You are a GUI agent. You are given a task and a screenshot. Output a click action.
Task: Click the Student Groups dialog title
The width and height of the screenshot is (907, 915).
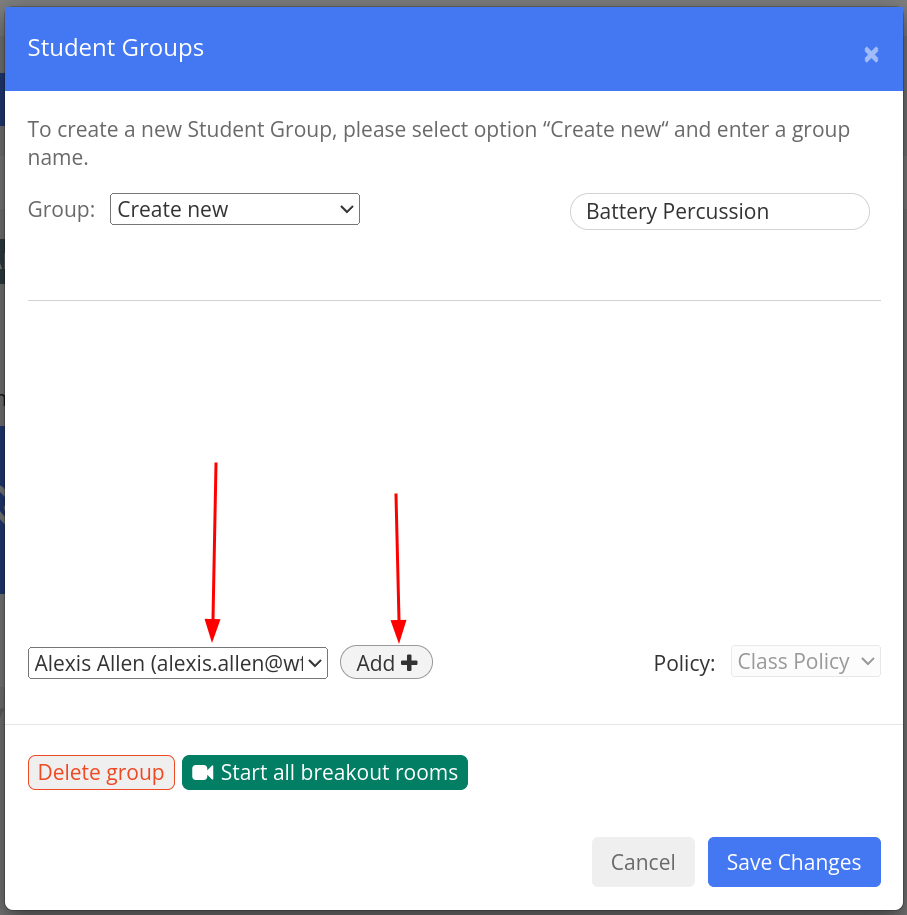tap(116, 48)
